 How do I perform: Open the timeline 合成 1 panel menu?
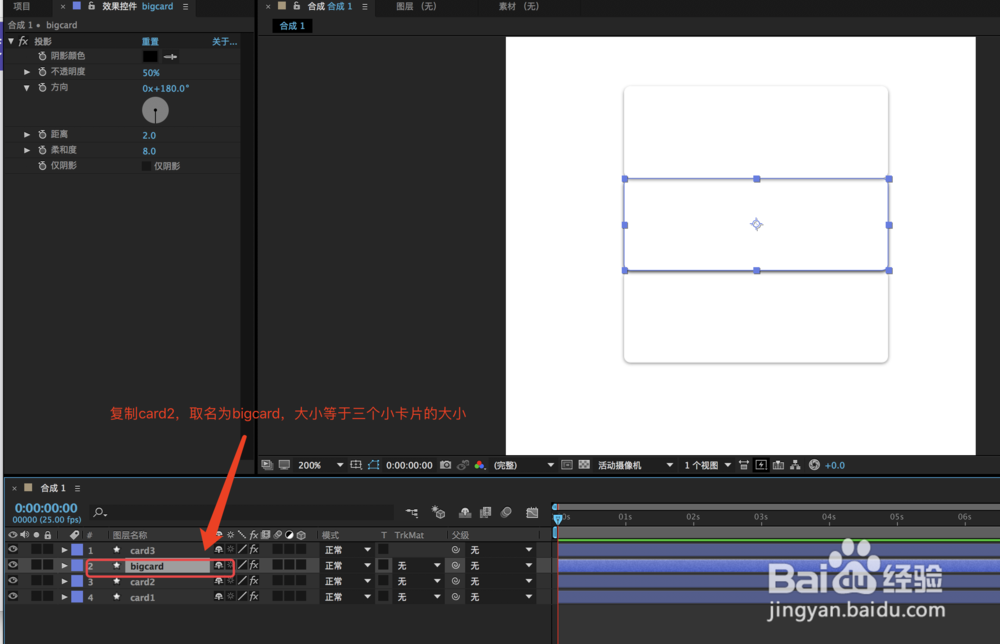pos(78,488)
